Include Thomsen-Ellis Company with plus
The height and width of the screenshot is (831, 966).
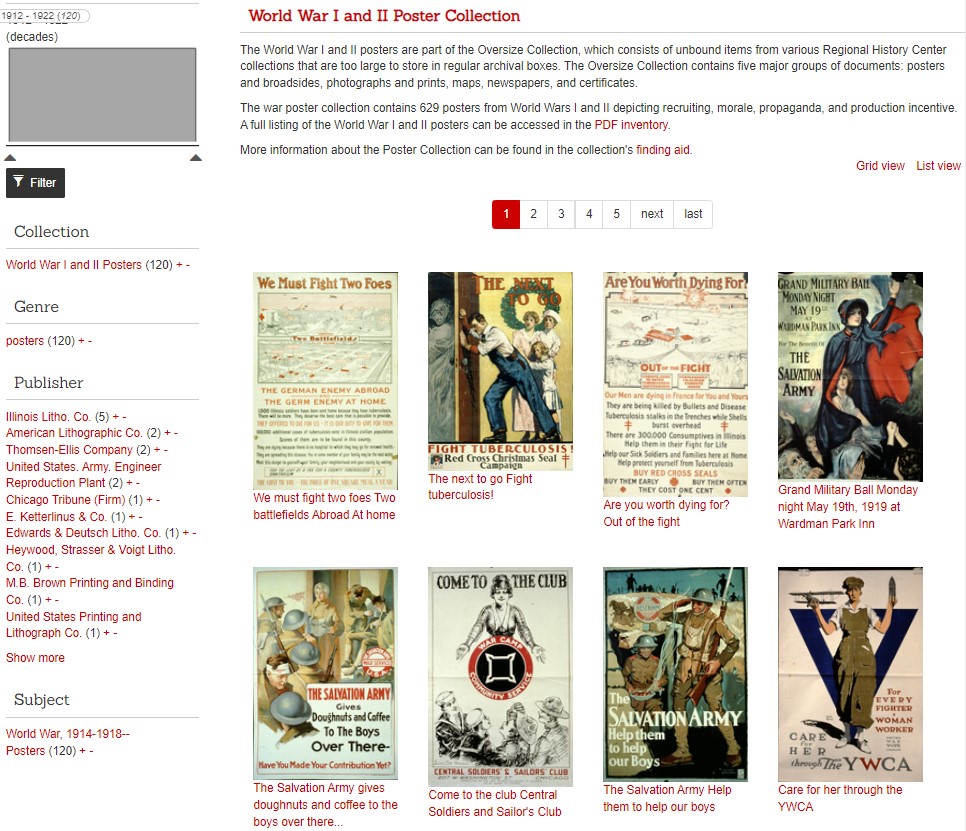pyautogui.click(x=157, y=450)
